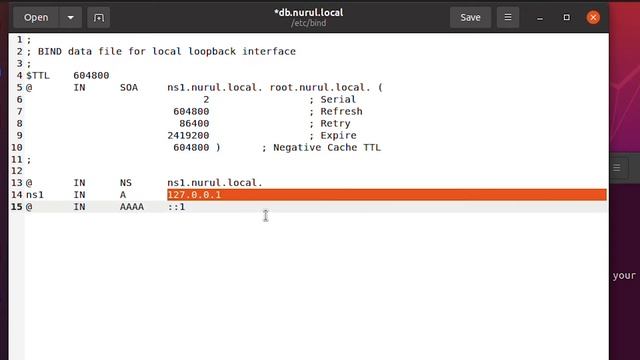Click the highlighted 127.0.0.1 address
Image resolution: width=640 pixels, height=360 pixels.
tap(194, 195)
